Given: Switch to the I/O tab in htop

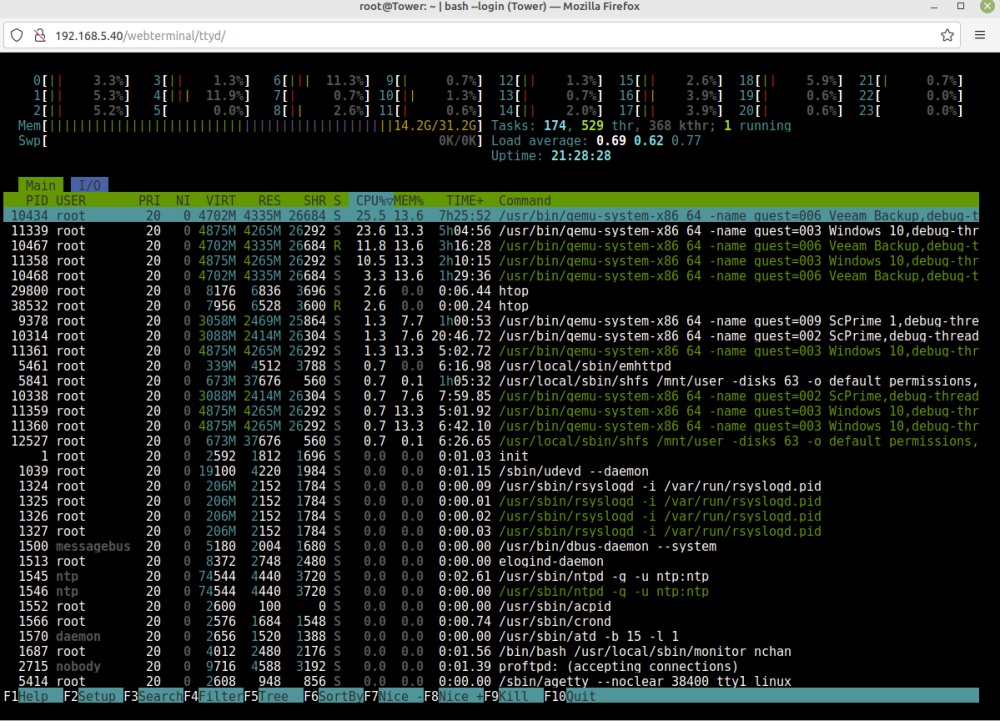Looking at the screenshot, I should click(x=89, y=185).
